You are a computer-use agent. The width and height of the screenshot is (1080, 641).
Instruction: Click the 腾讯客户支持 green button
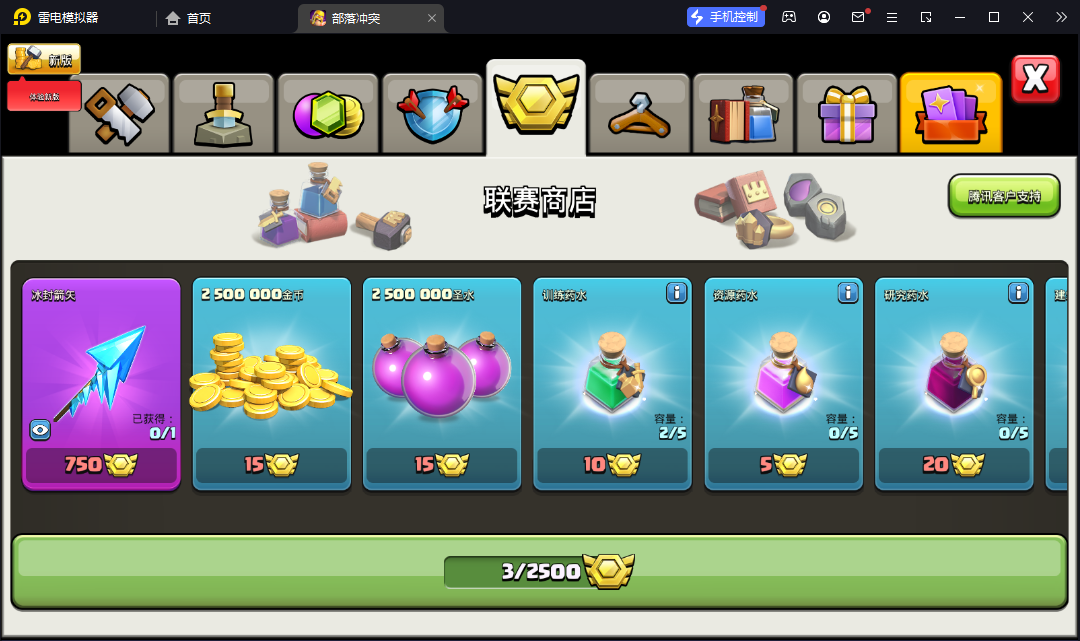pyautogui.click(x=1004, y=196)
